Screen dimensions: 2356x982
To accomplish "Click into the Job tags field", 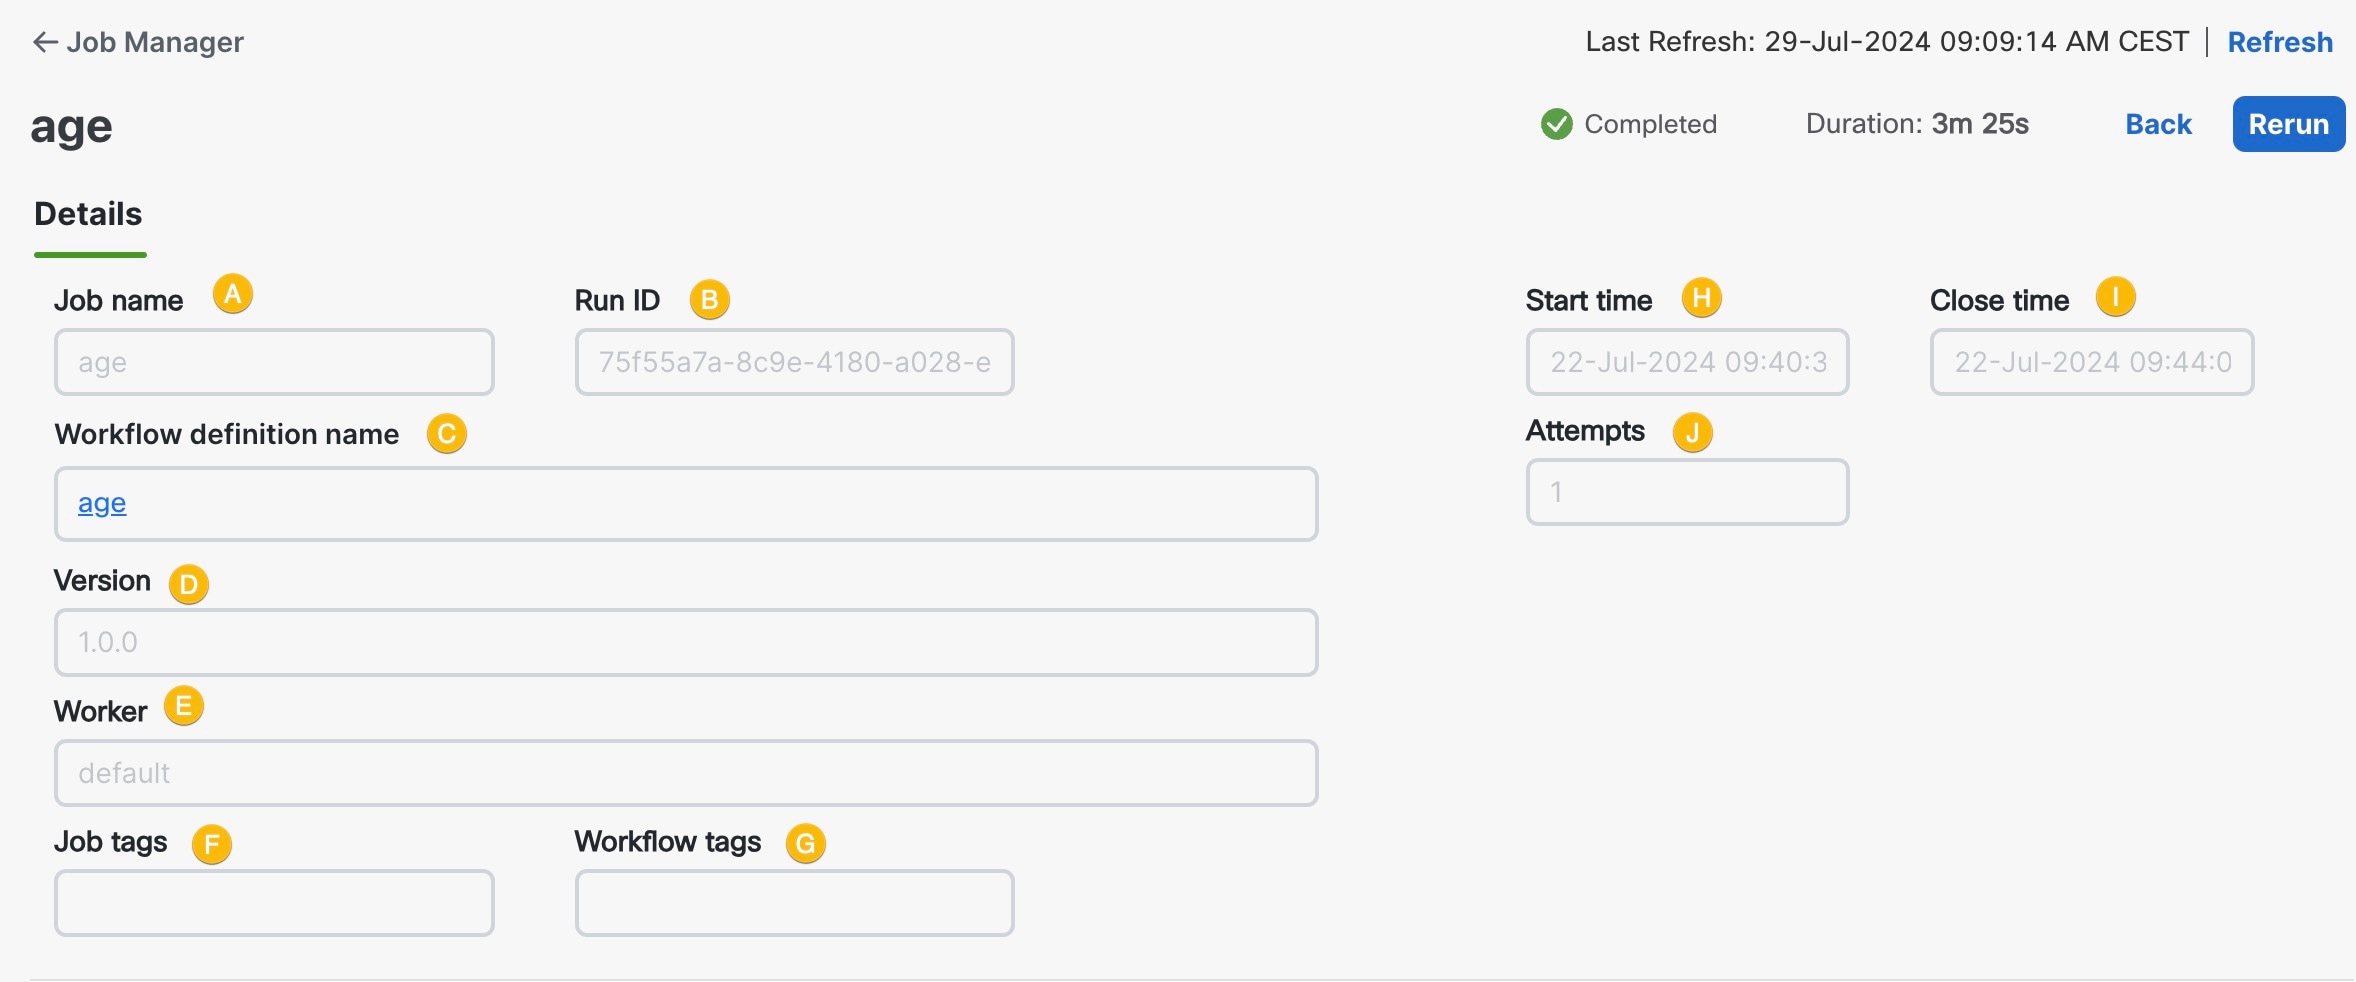I will [274, 903].
